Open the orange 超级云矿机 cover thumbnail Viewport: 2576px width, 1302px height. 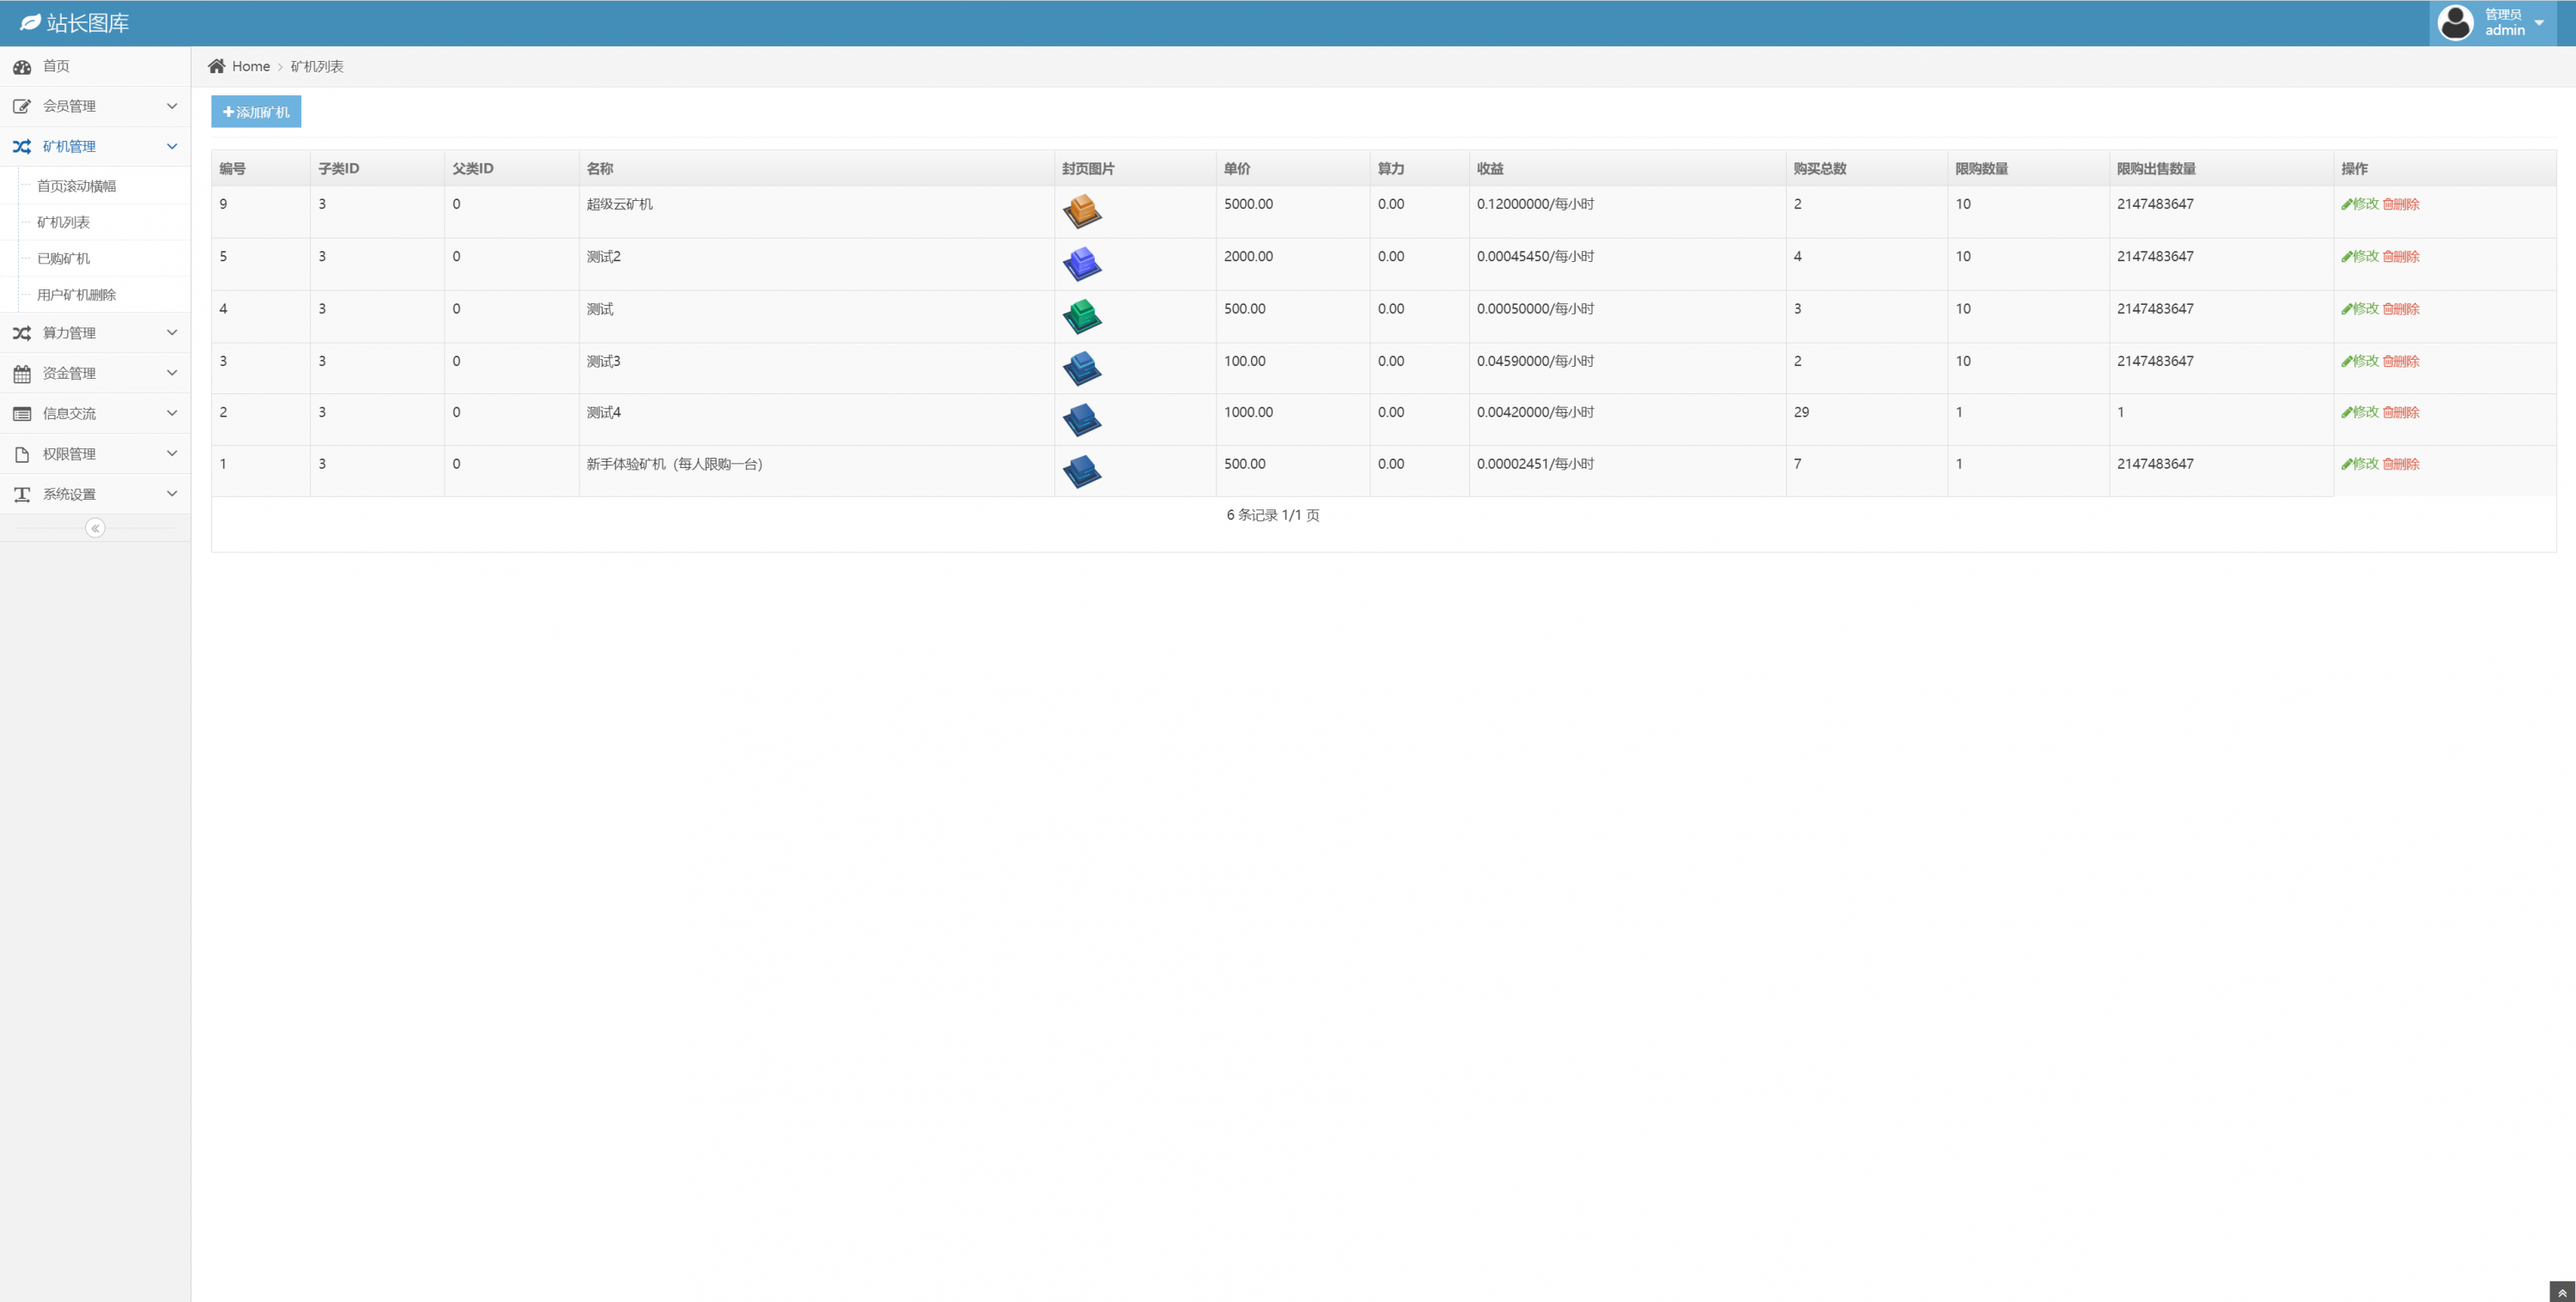[1081, 211]
